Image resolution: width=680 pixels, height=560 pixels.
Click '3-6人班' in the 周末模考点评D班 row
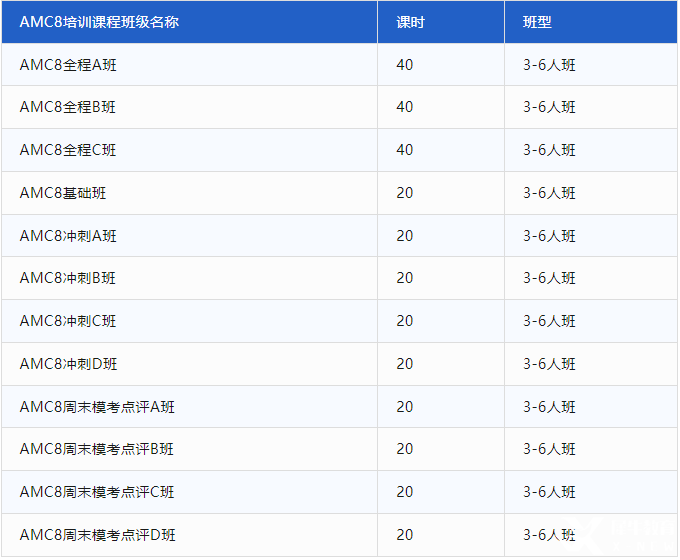[x=549, y=534]
